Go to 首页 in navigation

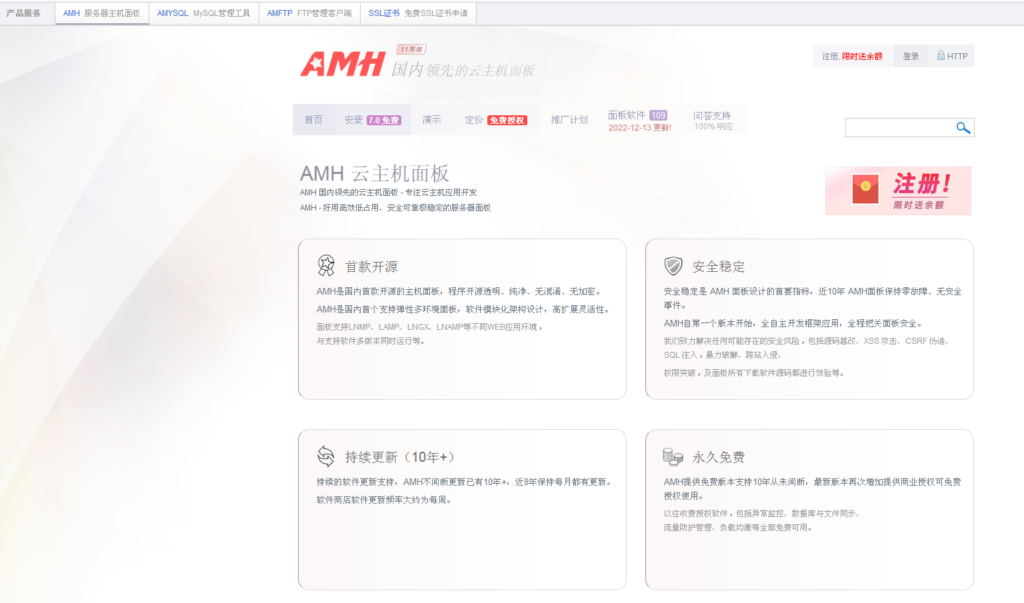[x=313, y=120]
